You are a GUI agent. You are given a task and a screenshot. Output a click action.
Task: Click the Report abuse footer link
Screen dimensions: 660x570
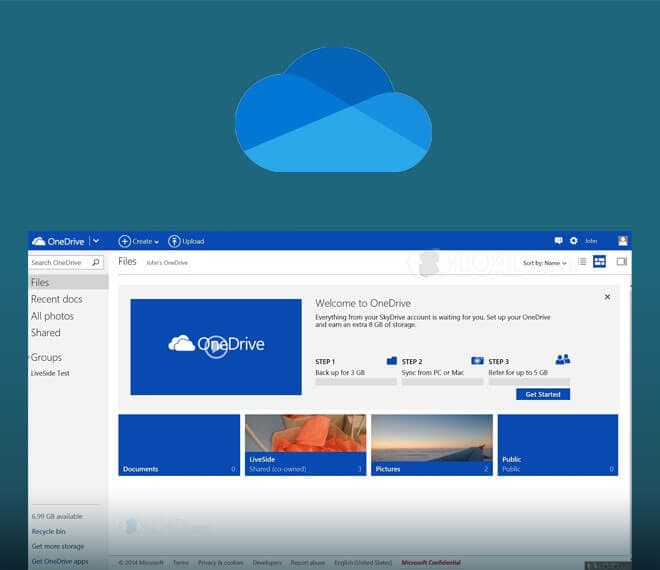(x=308, y=562)
